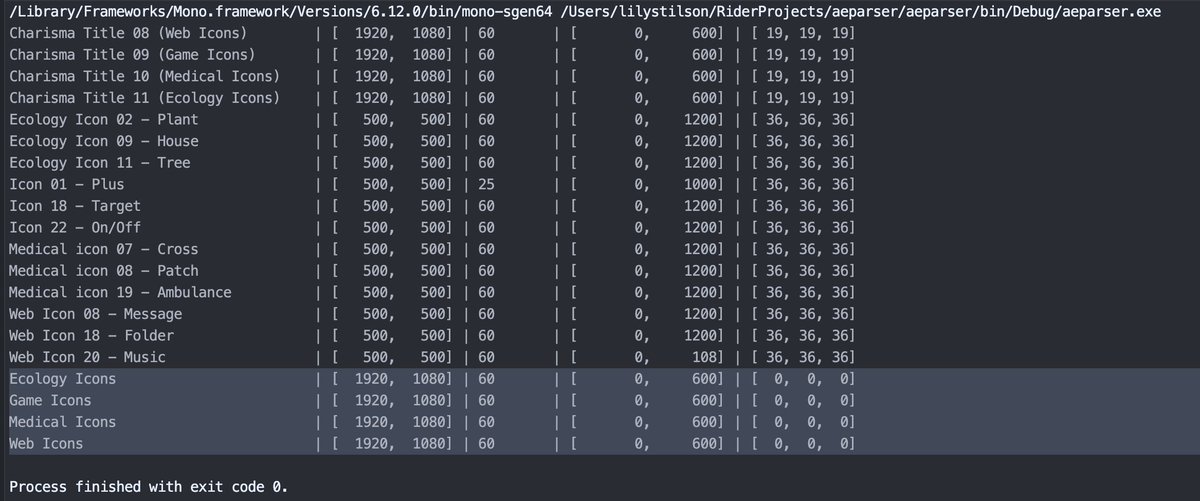Click the highlighted 'Web Icons' row name
The image size is (1200, 501).
pyautogui.click(x=46, y=443)
